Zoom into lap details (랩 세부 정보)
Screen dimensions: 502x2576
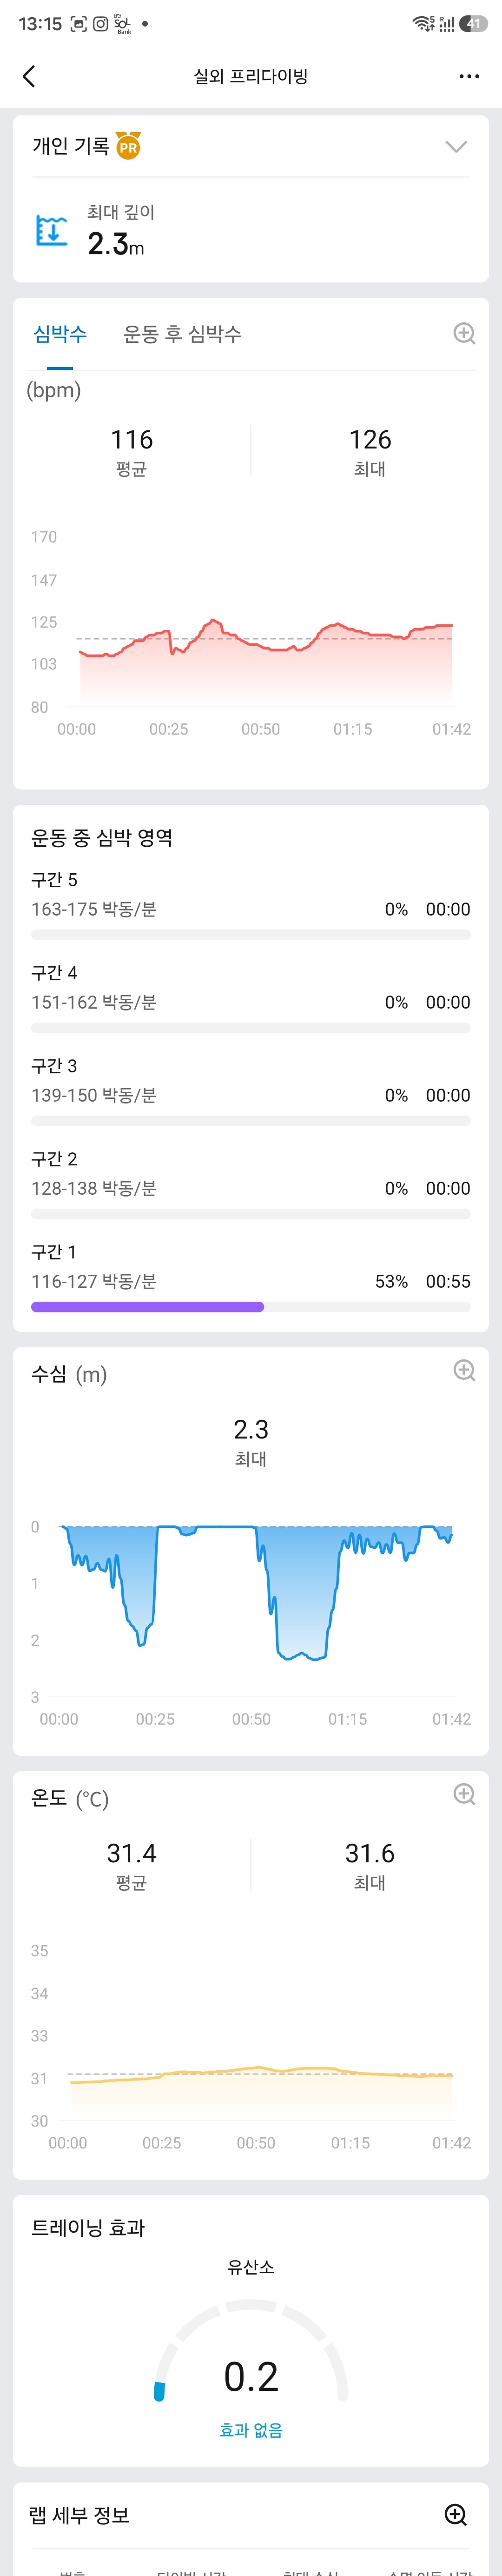click(456, 2514)
